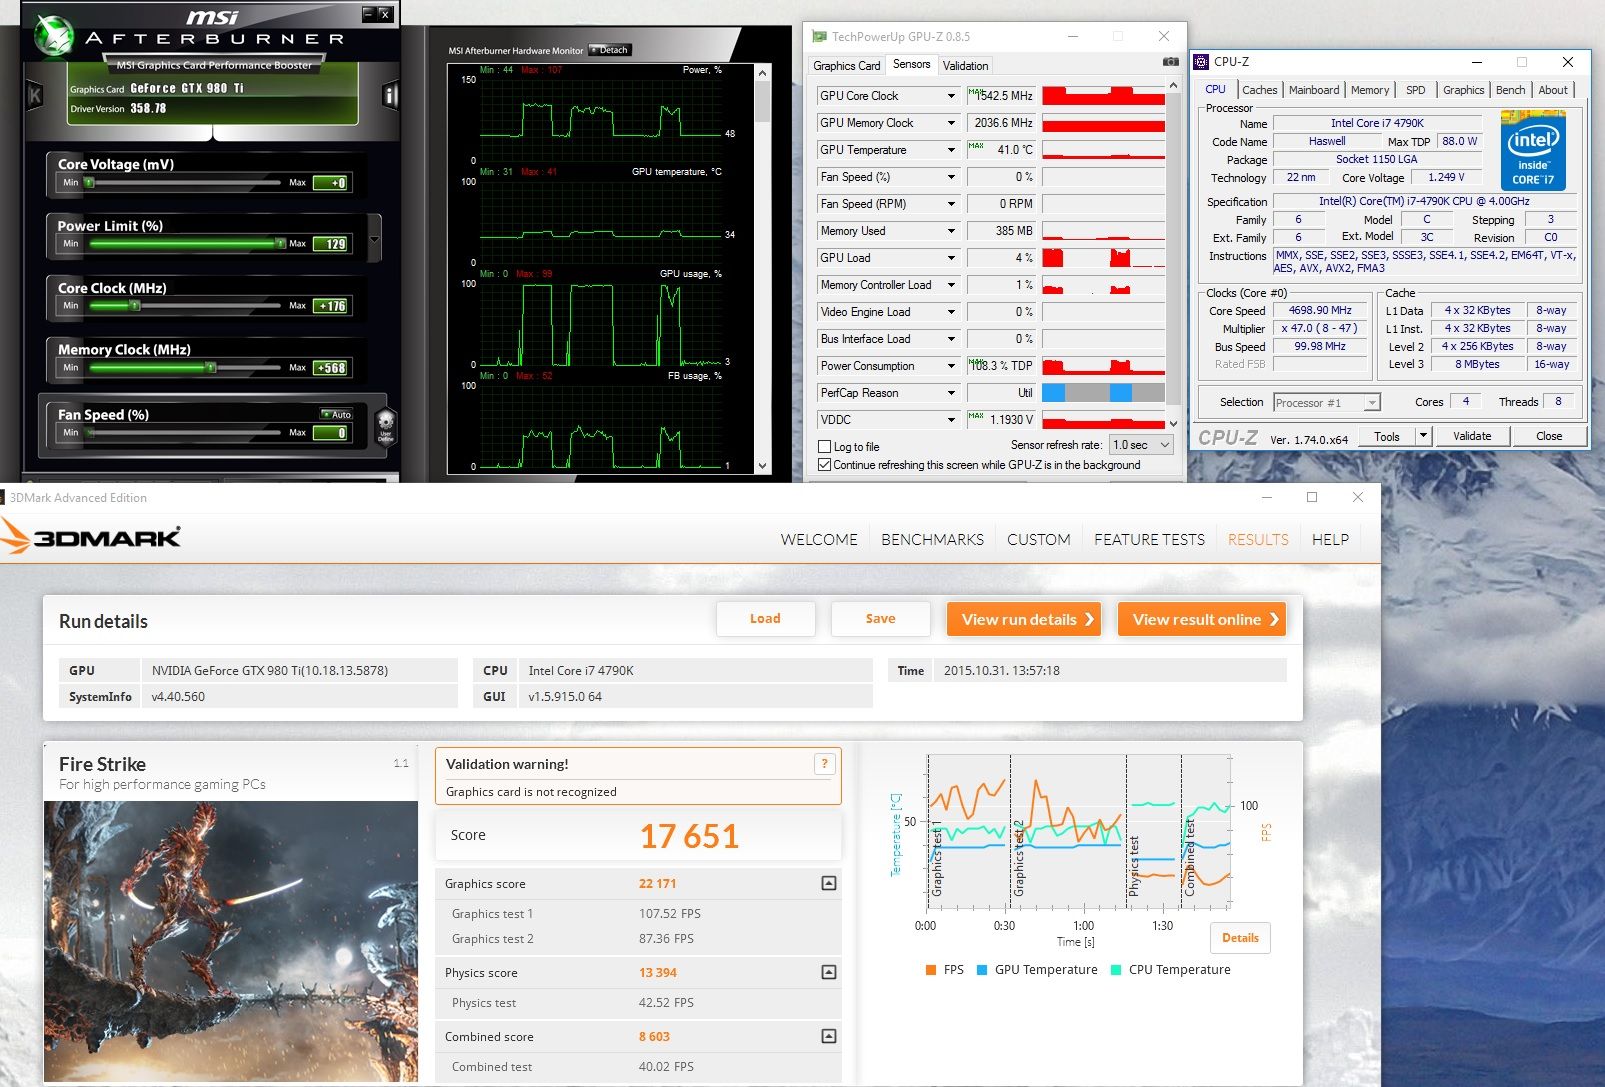Click the CPU-Z Validate button
The width and height of the screenshot is (1605, 1087).
(1471, 436)
